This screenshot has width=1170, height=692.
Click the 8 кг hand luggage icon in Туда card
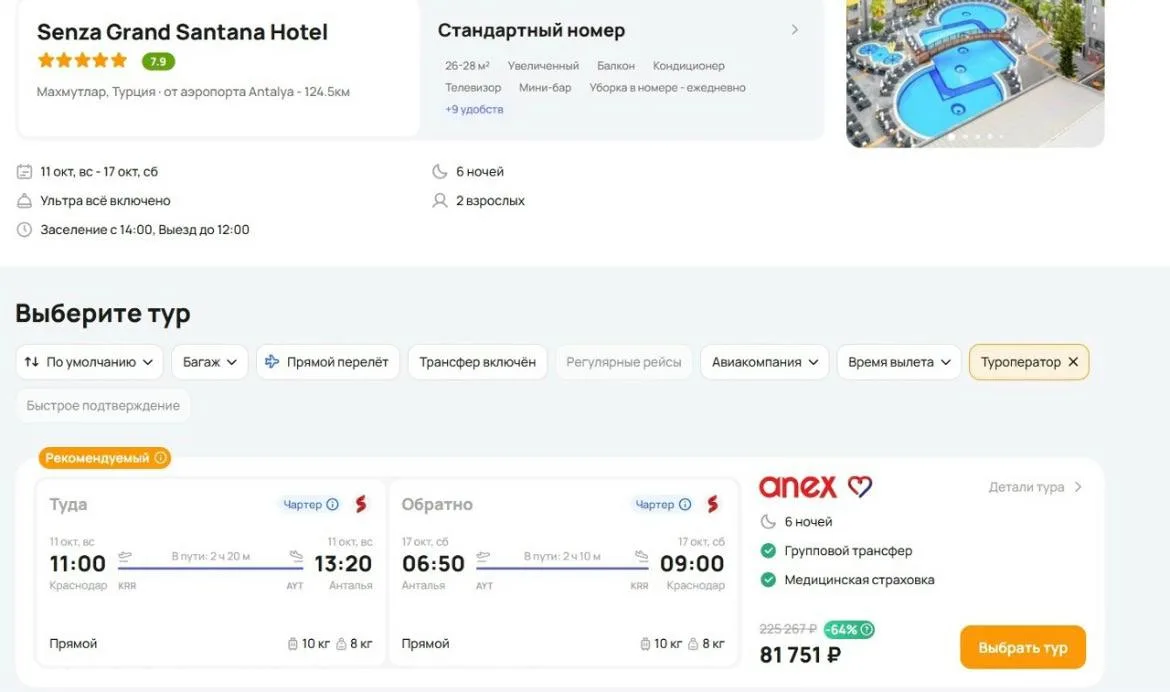[x=341, y=643]
